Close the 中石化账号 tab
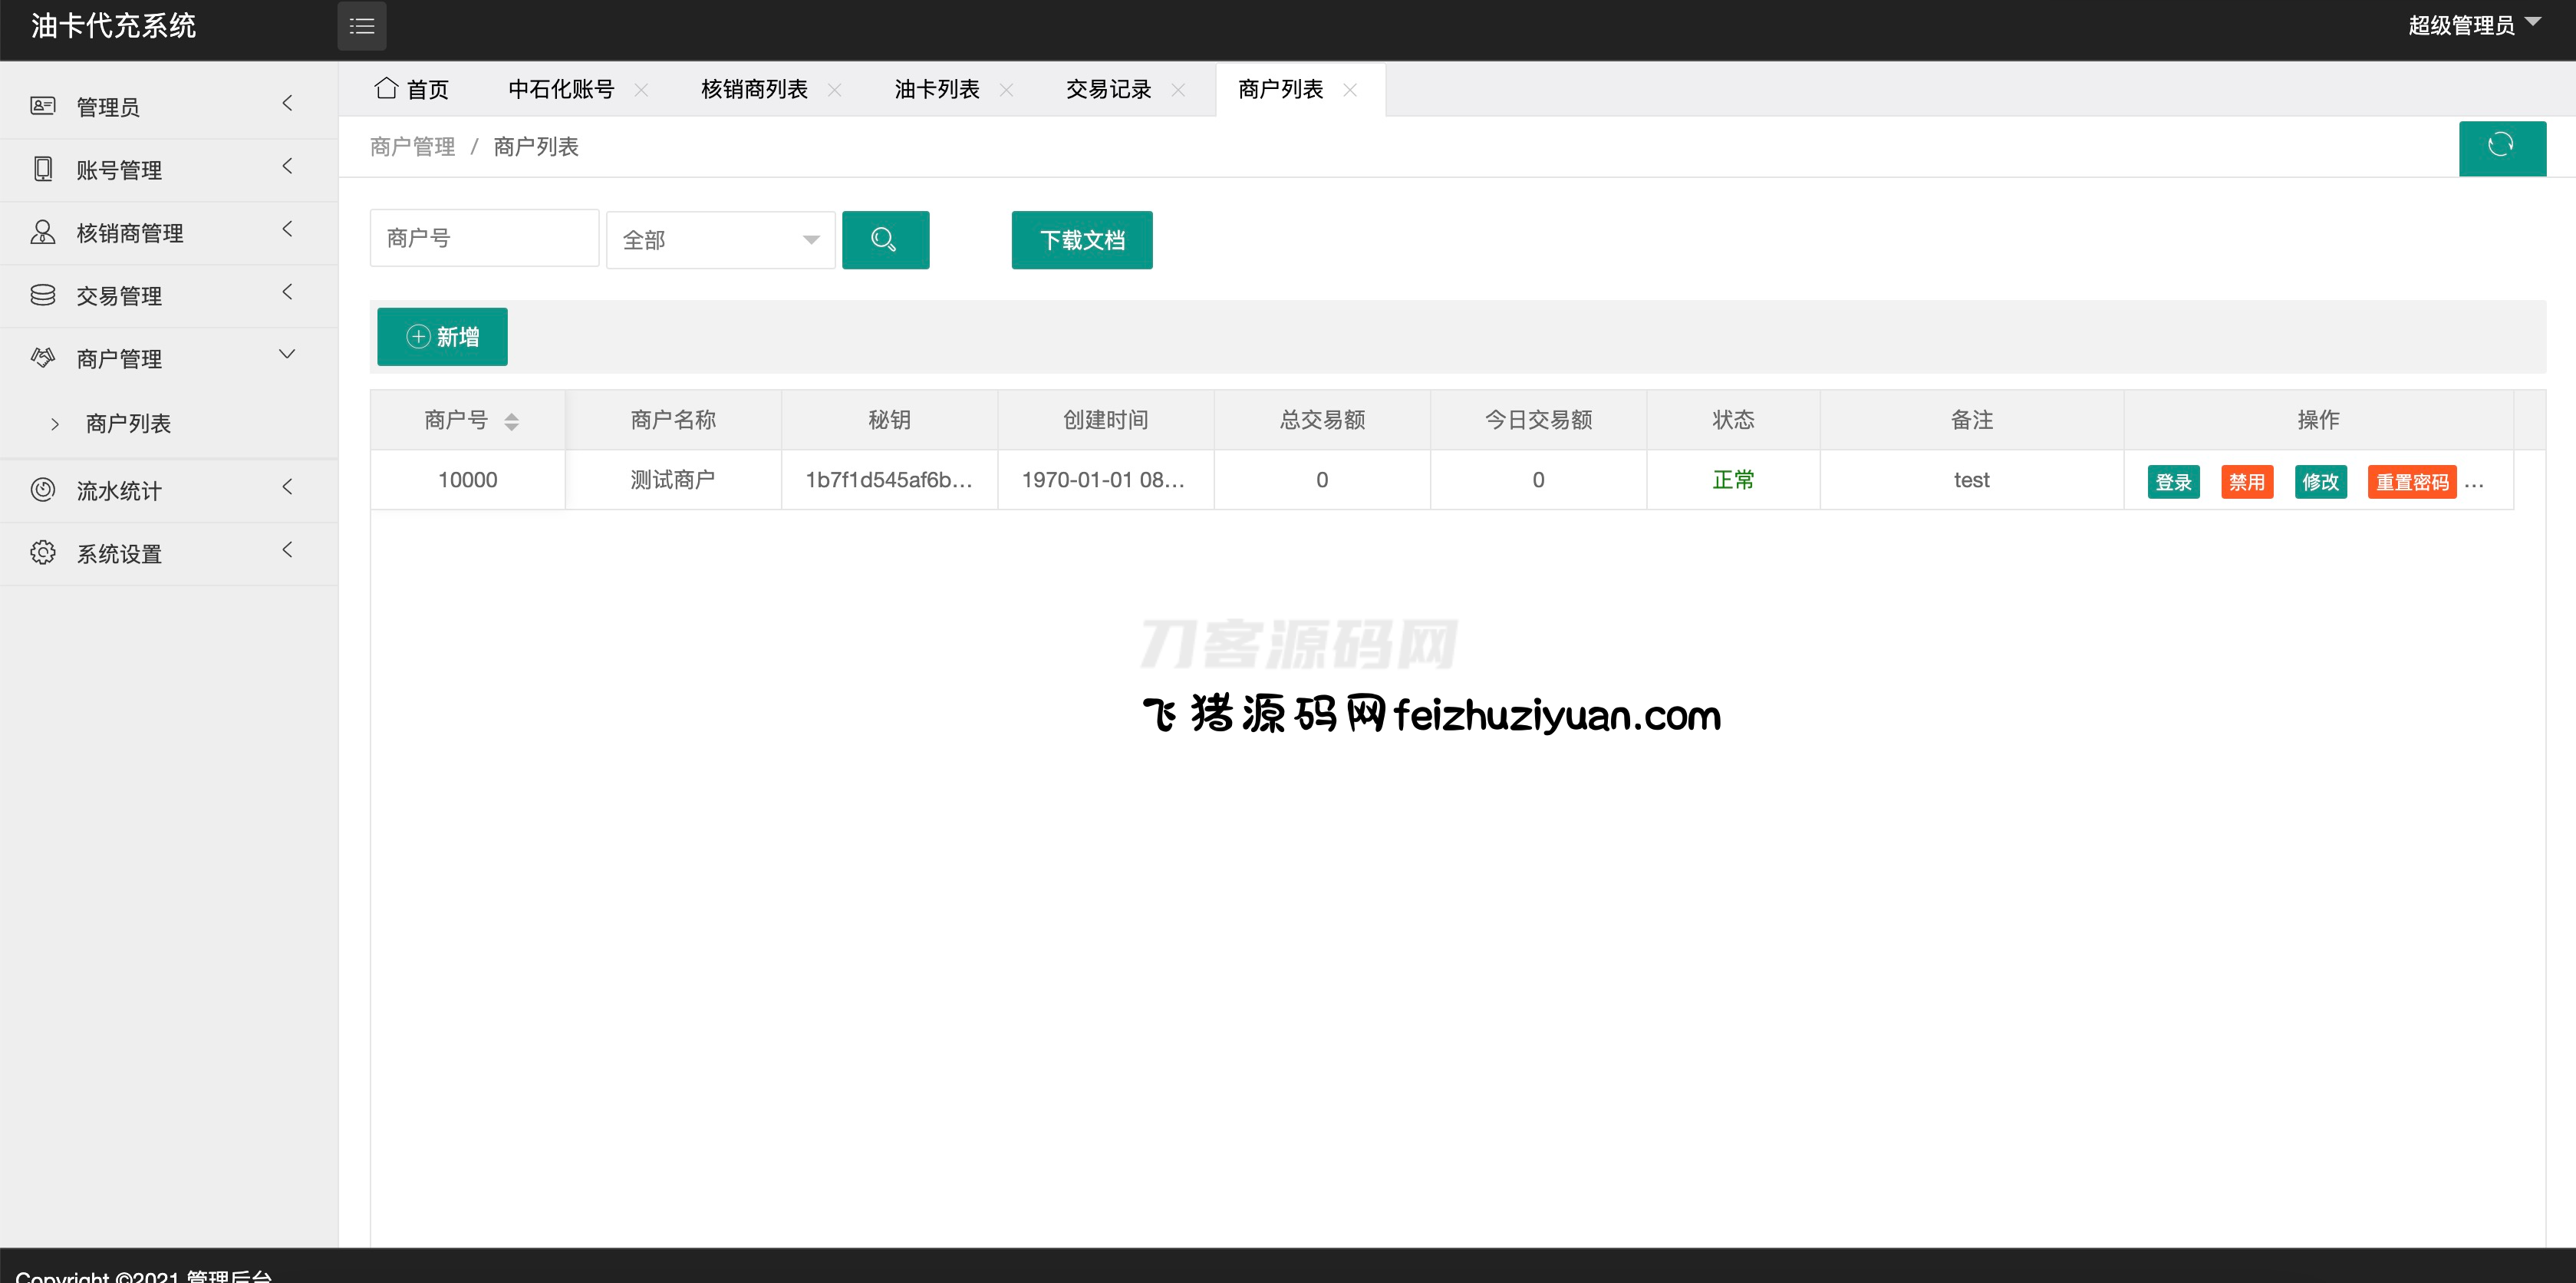The width and height of the screenshot is (2576, 1283). point(641,90)
